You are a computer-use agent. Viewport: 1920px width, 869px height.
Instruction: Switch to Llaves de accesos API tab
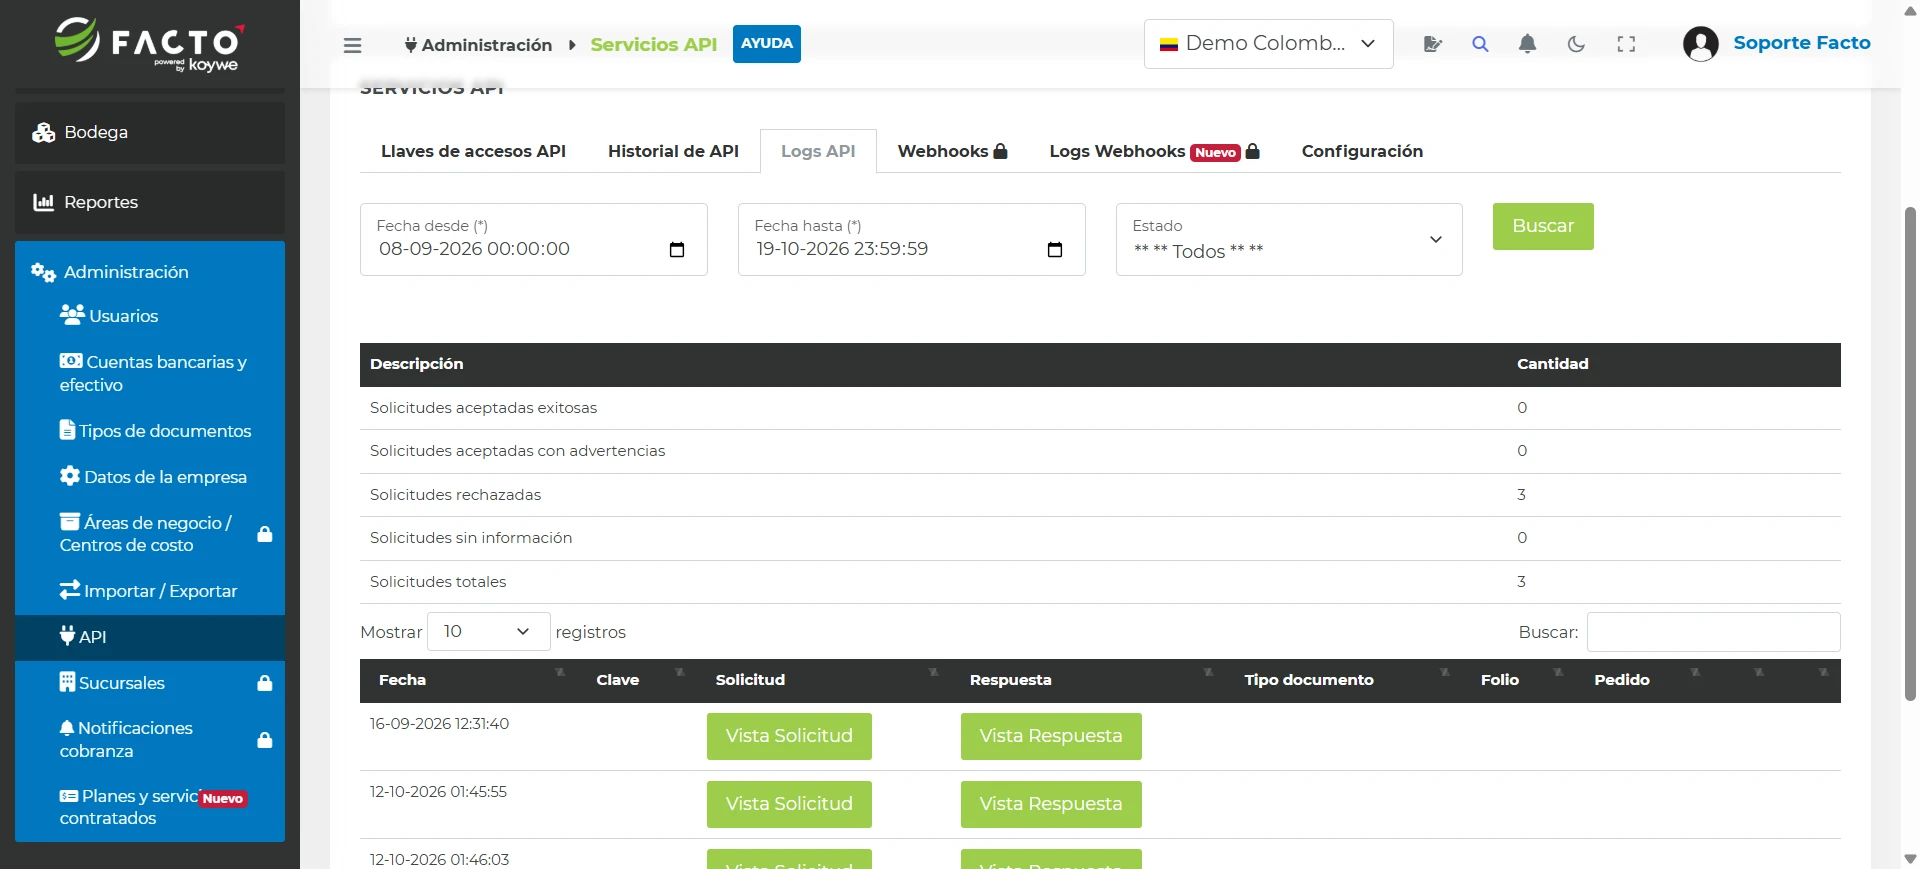[x=473, y=151]
